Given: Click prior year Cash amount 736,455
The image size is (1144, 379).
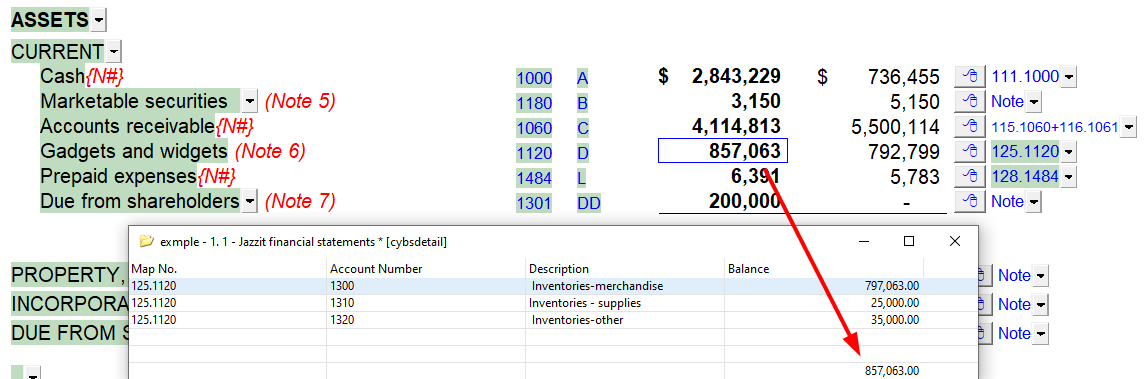Looking at the screenshot, I should [903, 77].
